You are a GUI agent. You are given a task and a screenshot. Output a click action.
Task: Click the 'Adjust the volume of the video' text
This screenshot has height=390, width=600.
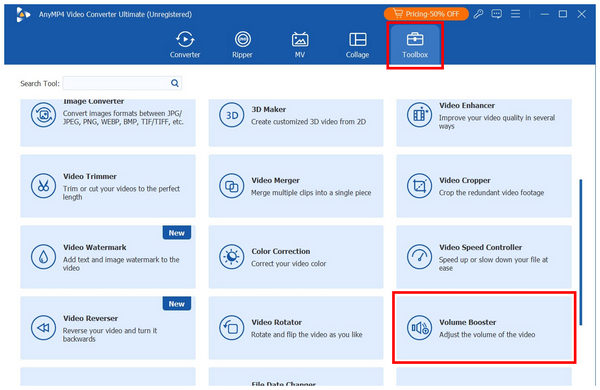(x=487, y=335)
